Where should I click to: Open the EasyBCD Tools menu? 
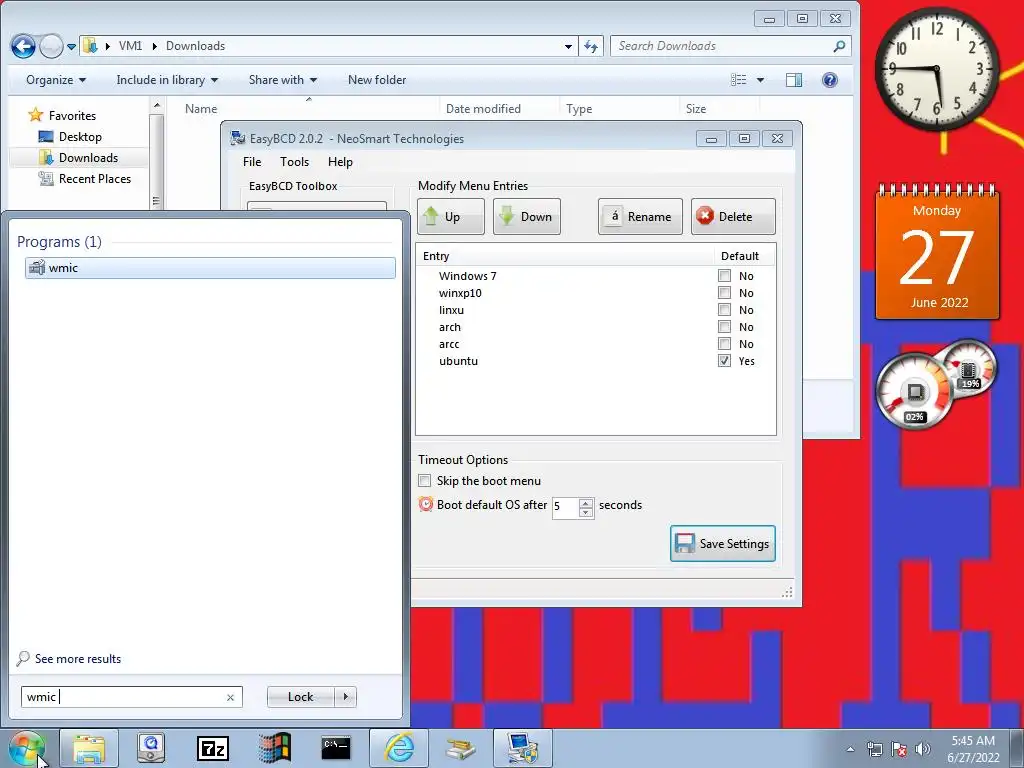[x=295, y=162]
